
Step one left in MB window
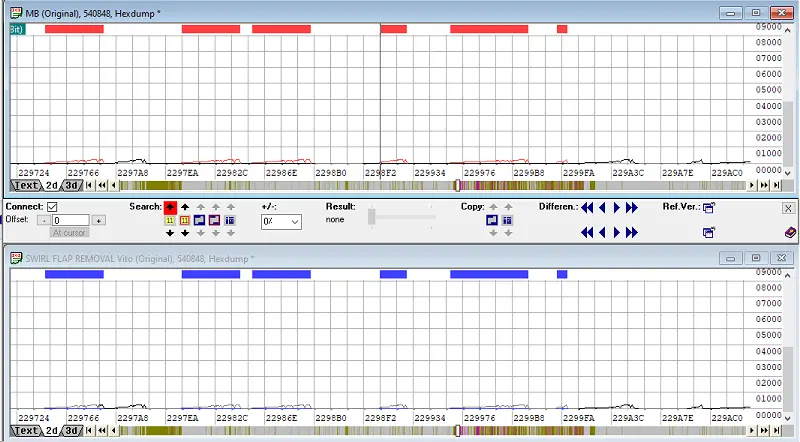(x=113, y=185)
